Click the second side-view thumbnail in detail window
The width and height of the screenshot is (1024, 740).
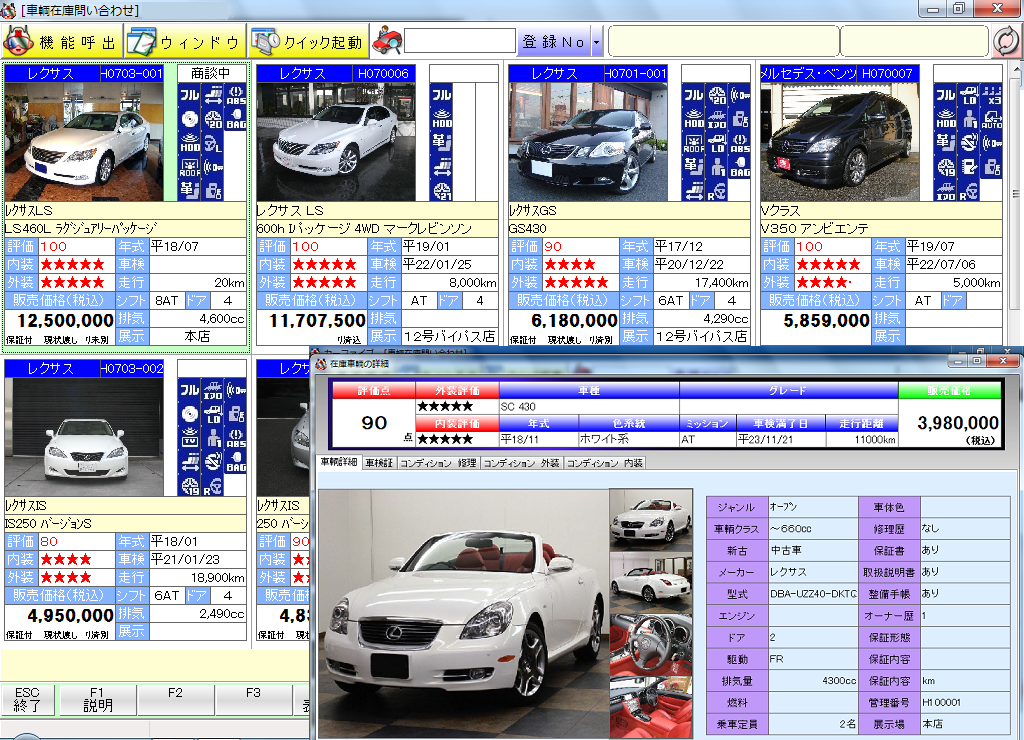(x=651, y=581)
